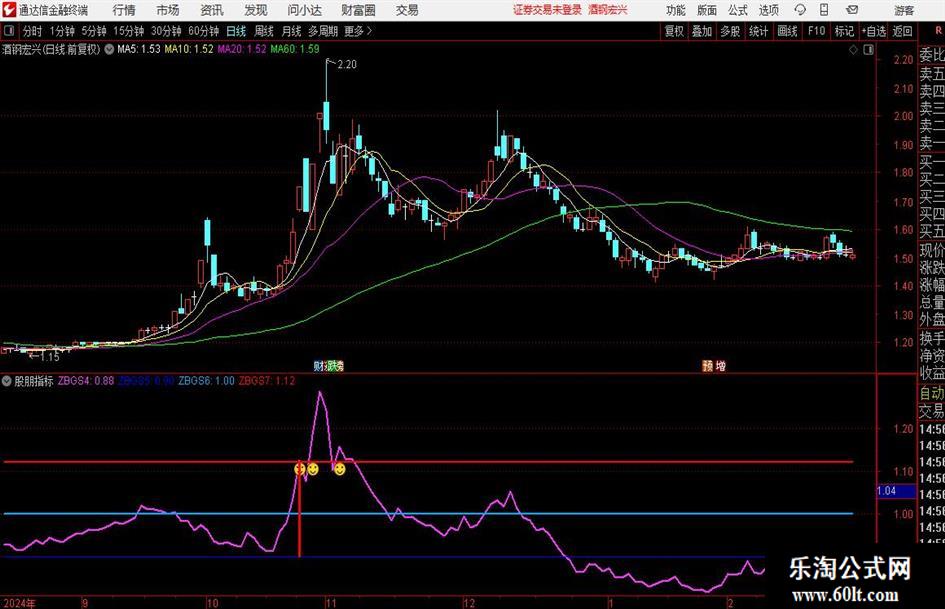The height and width of the screenshot is (609, 945).
Task: Expand main chart indicator dropdown arrow
Action: tap(109, 49)
